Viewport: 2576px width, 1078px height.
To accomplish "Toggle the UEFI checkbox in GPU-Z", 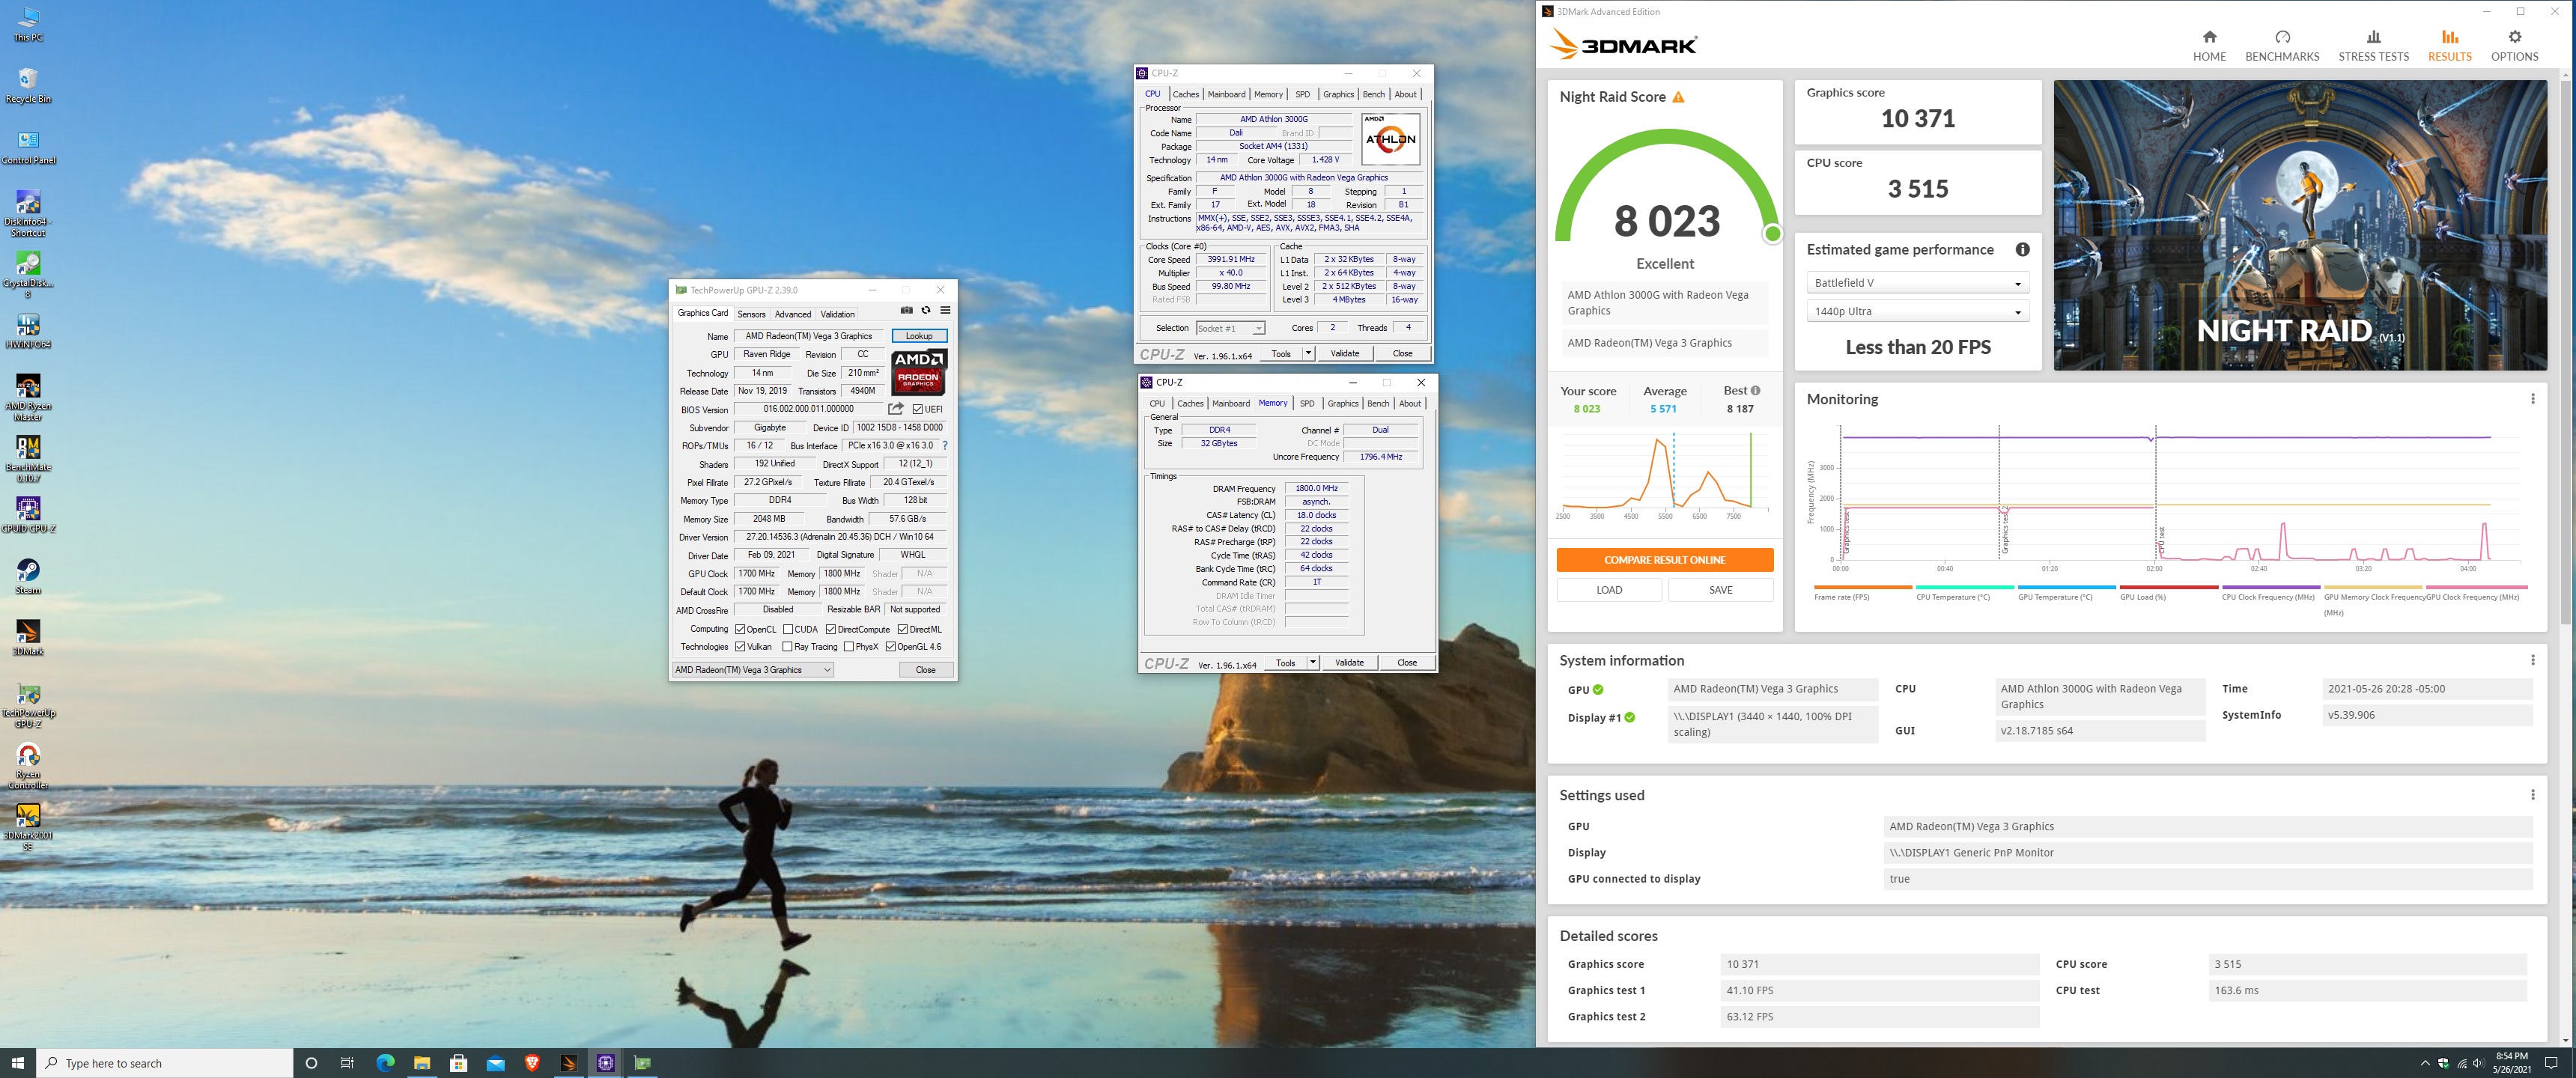I will click(918, 409).
